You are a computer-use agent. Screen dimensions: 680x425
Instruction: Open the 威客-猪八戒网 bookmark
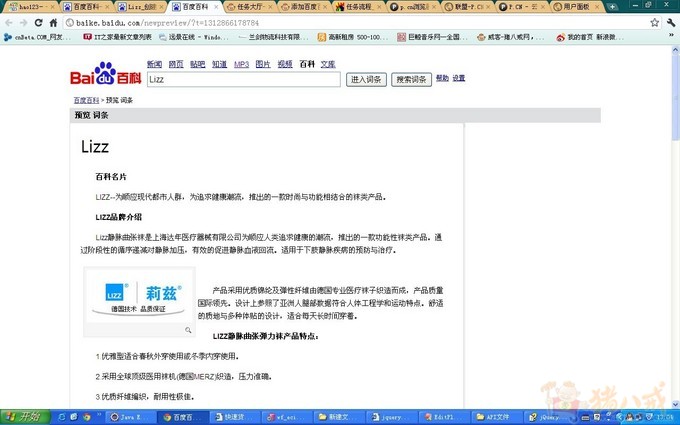pyautogui.click(x=511, y=37)
